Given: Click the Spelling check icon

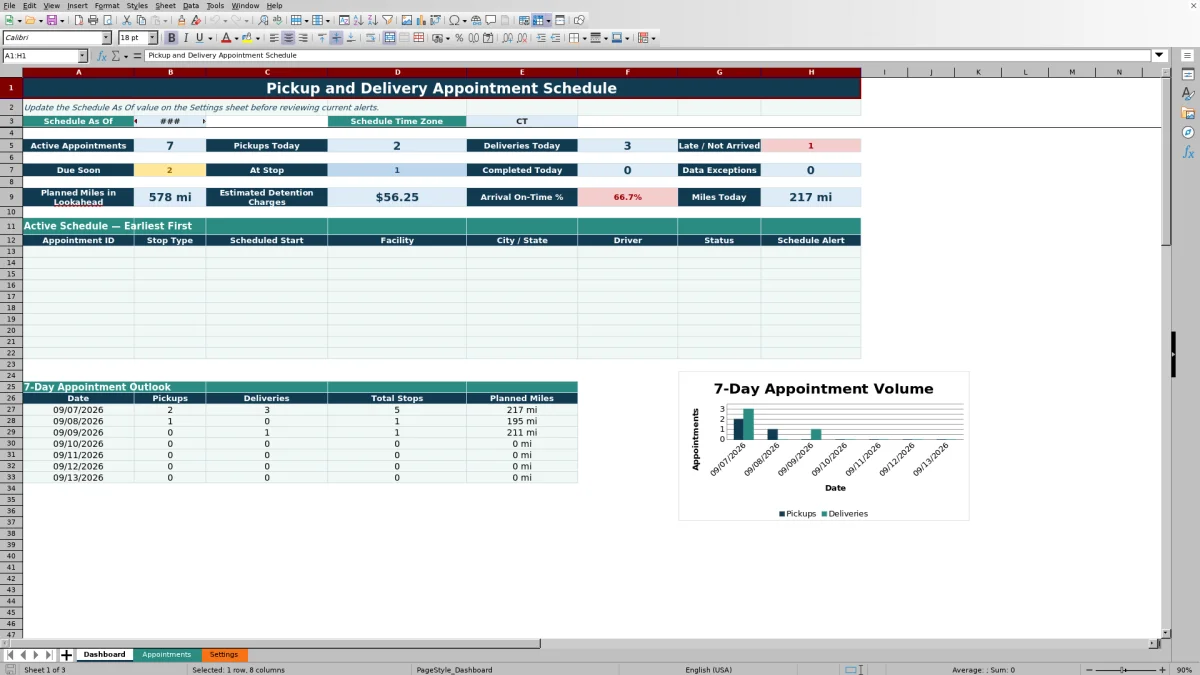Looking at the screenshot, I should coord(277,20).
